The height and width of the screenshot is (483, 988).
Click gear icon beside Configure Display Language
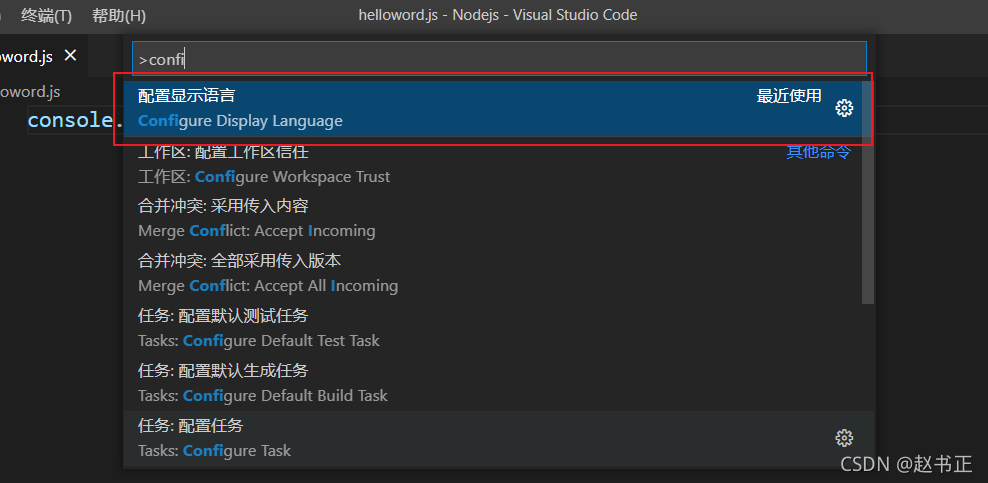coord(844,108)
